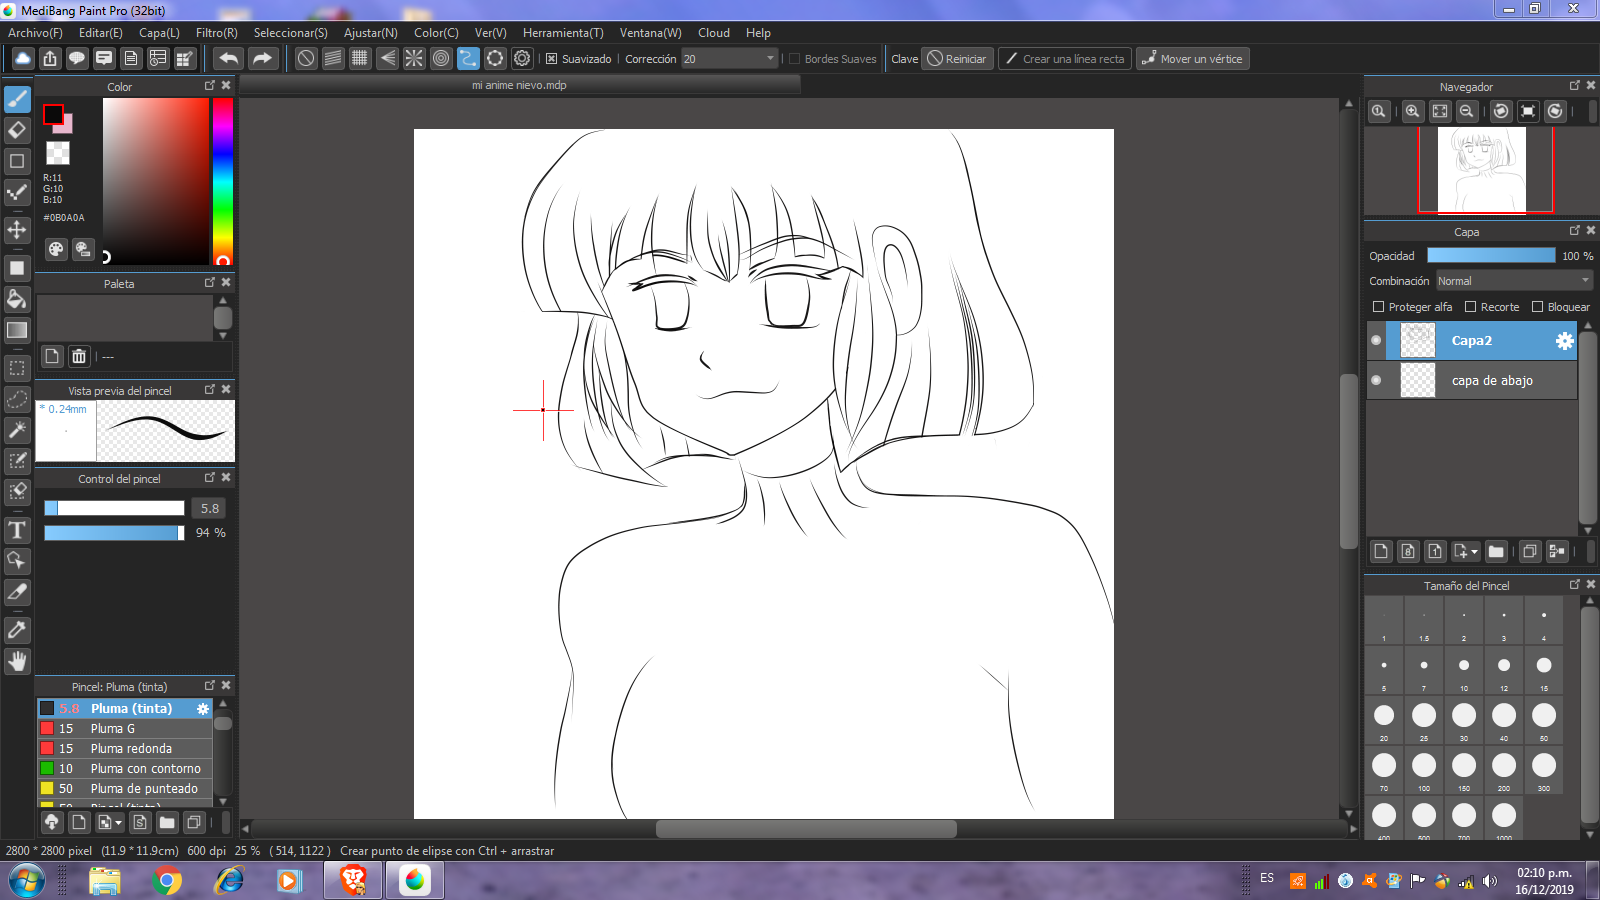Hide the capa de abajo layer
Screen dimensions: 1600x900
pyautogui.click(x=1376, y=380)
